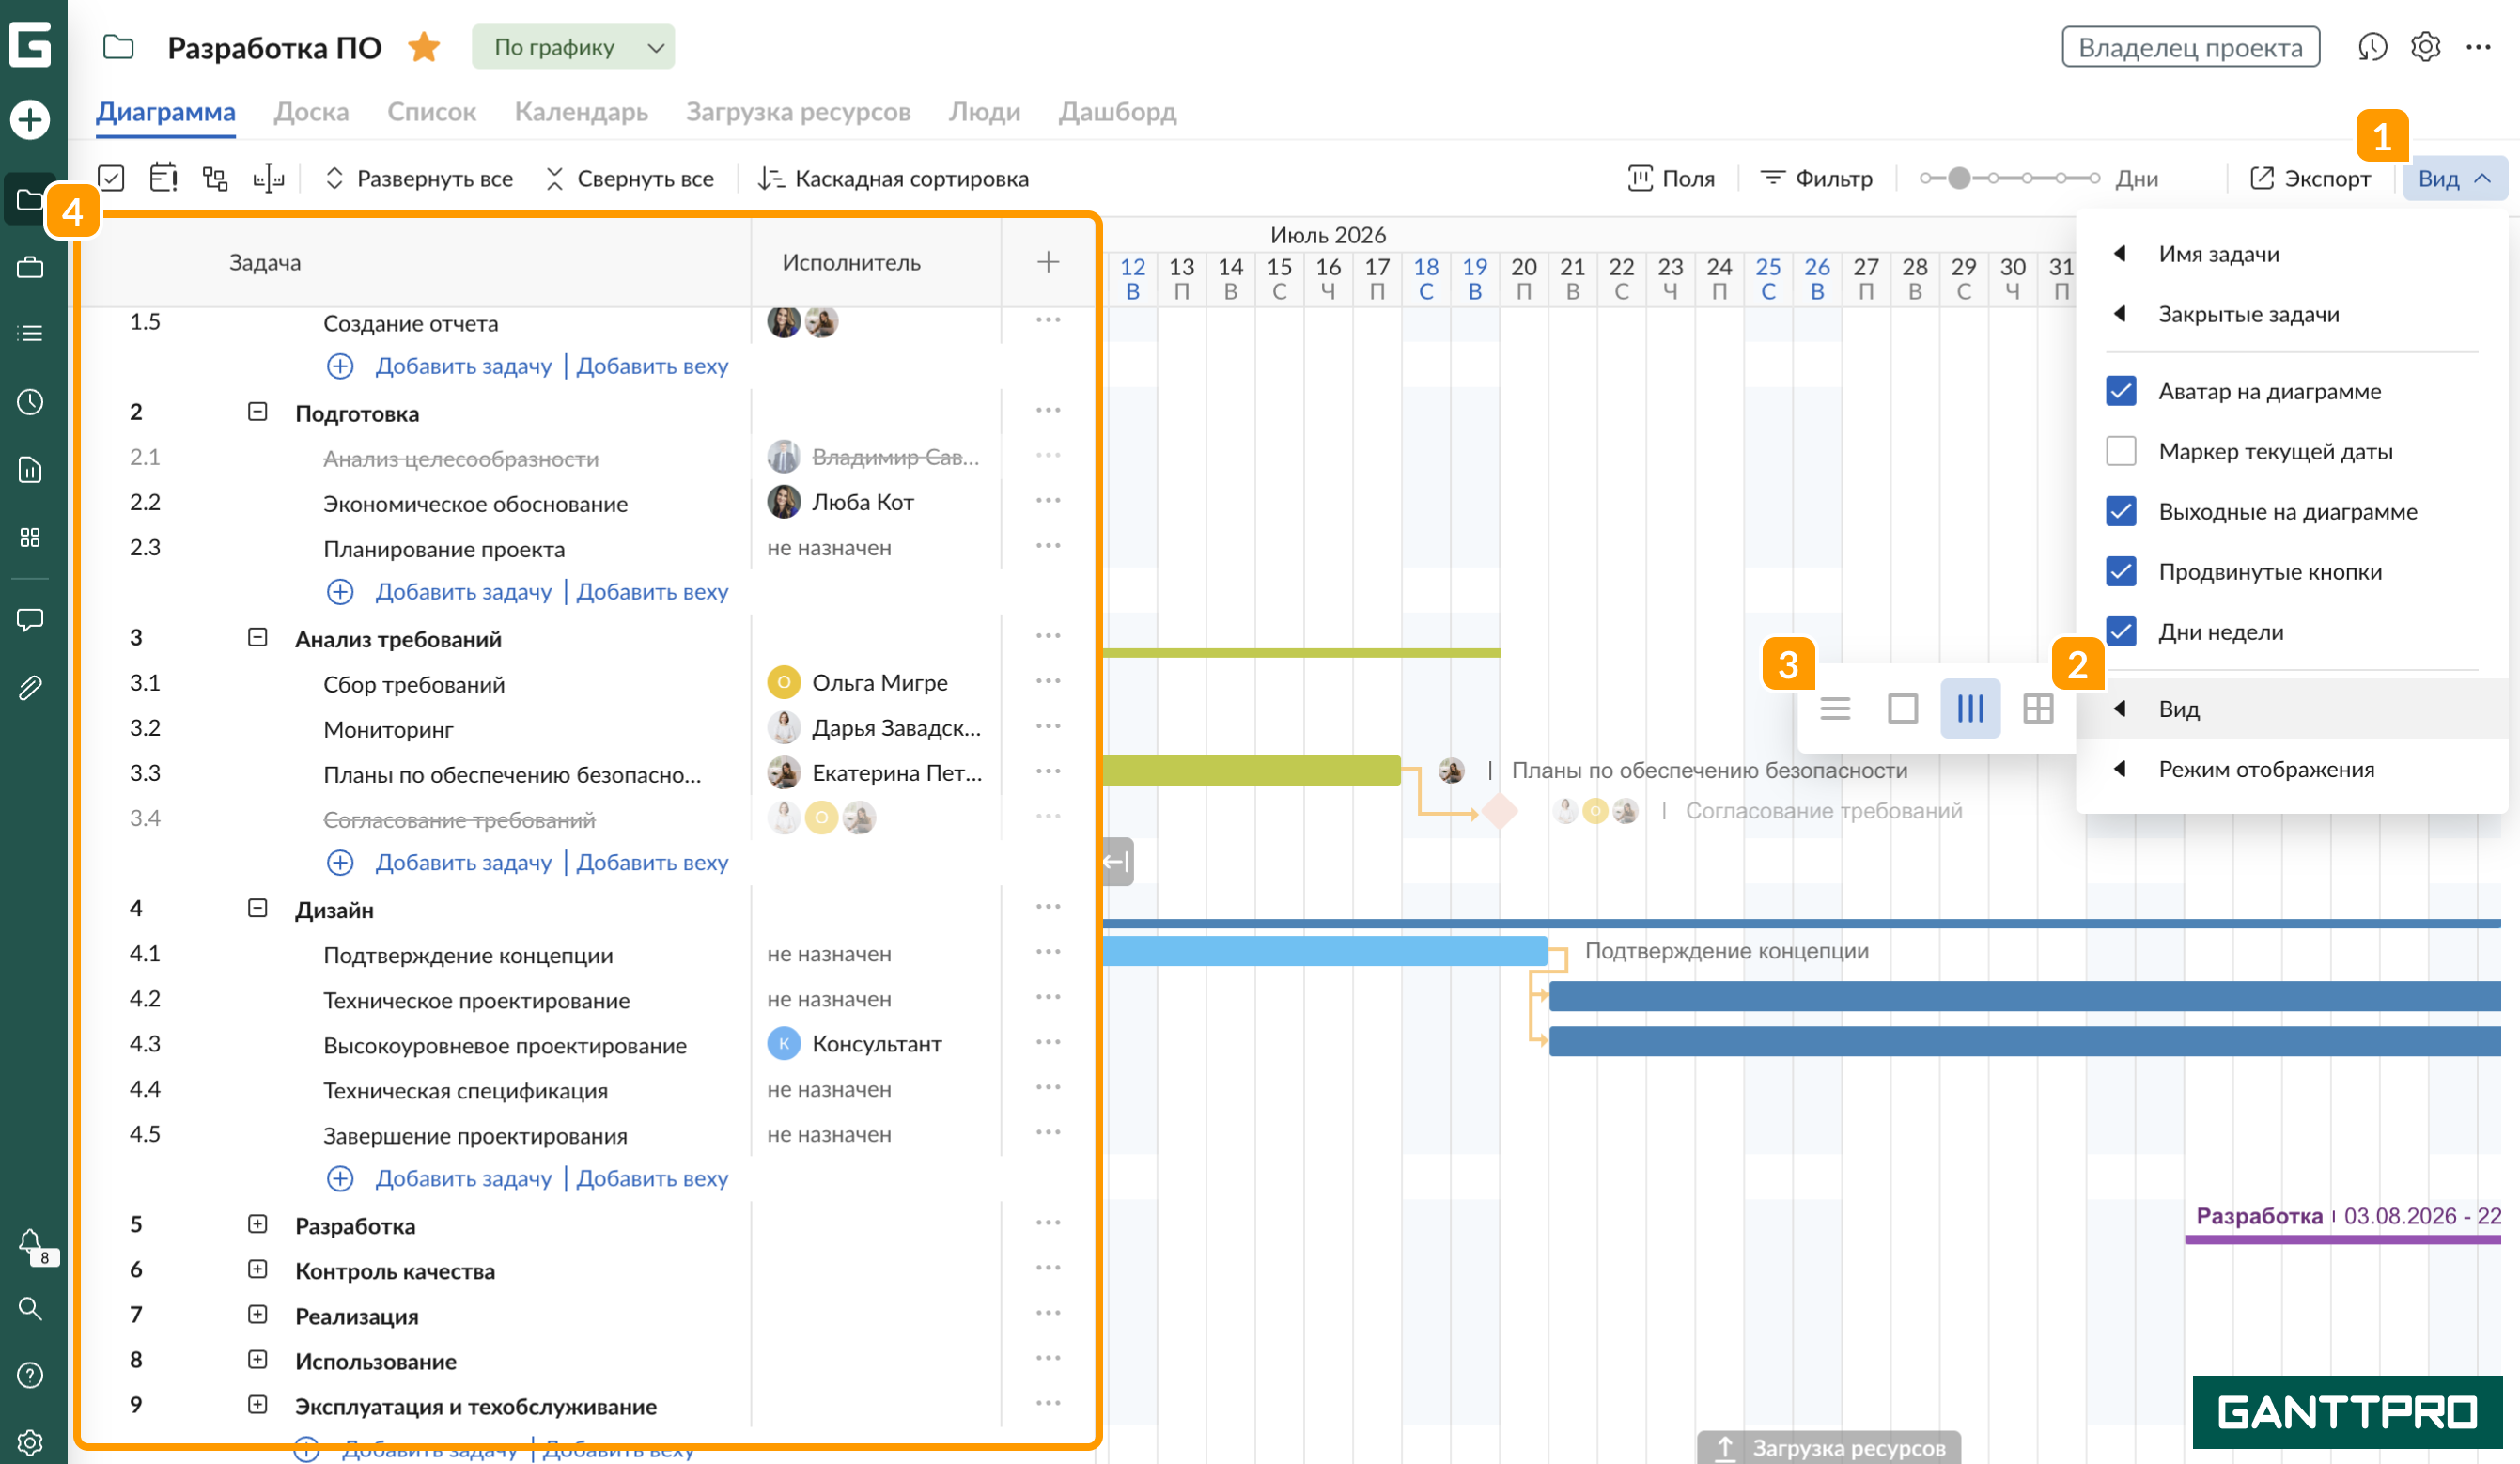Click the zoom slider handle near Дни
The width and height of the screenshot is (2520, 1464).
click(1959, 179)
